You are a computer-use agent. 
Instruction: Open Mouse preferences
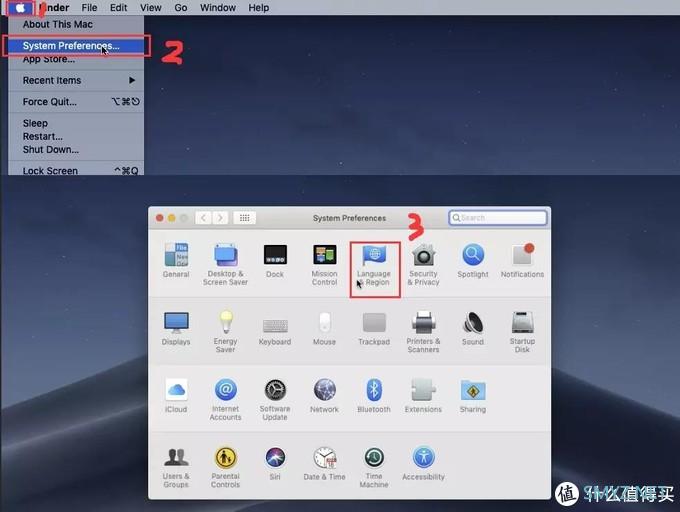tap(324, 328)
